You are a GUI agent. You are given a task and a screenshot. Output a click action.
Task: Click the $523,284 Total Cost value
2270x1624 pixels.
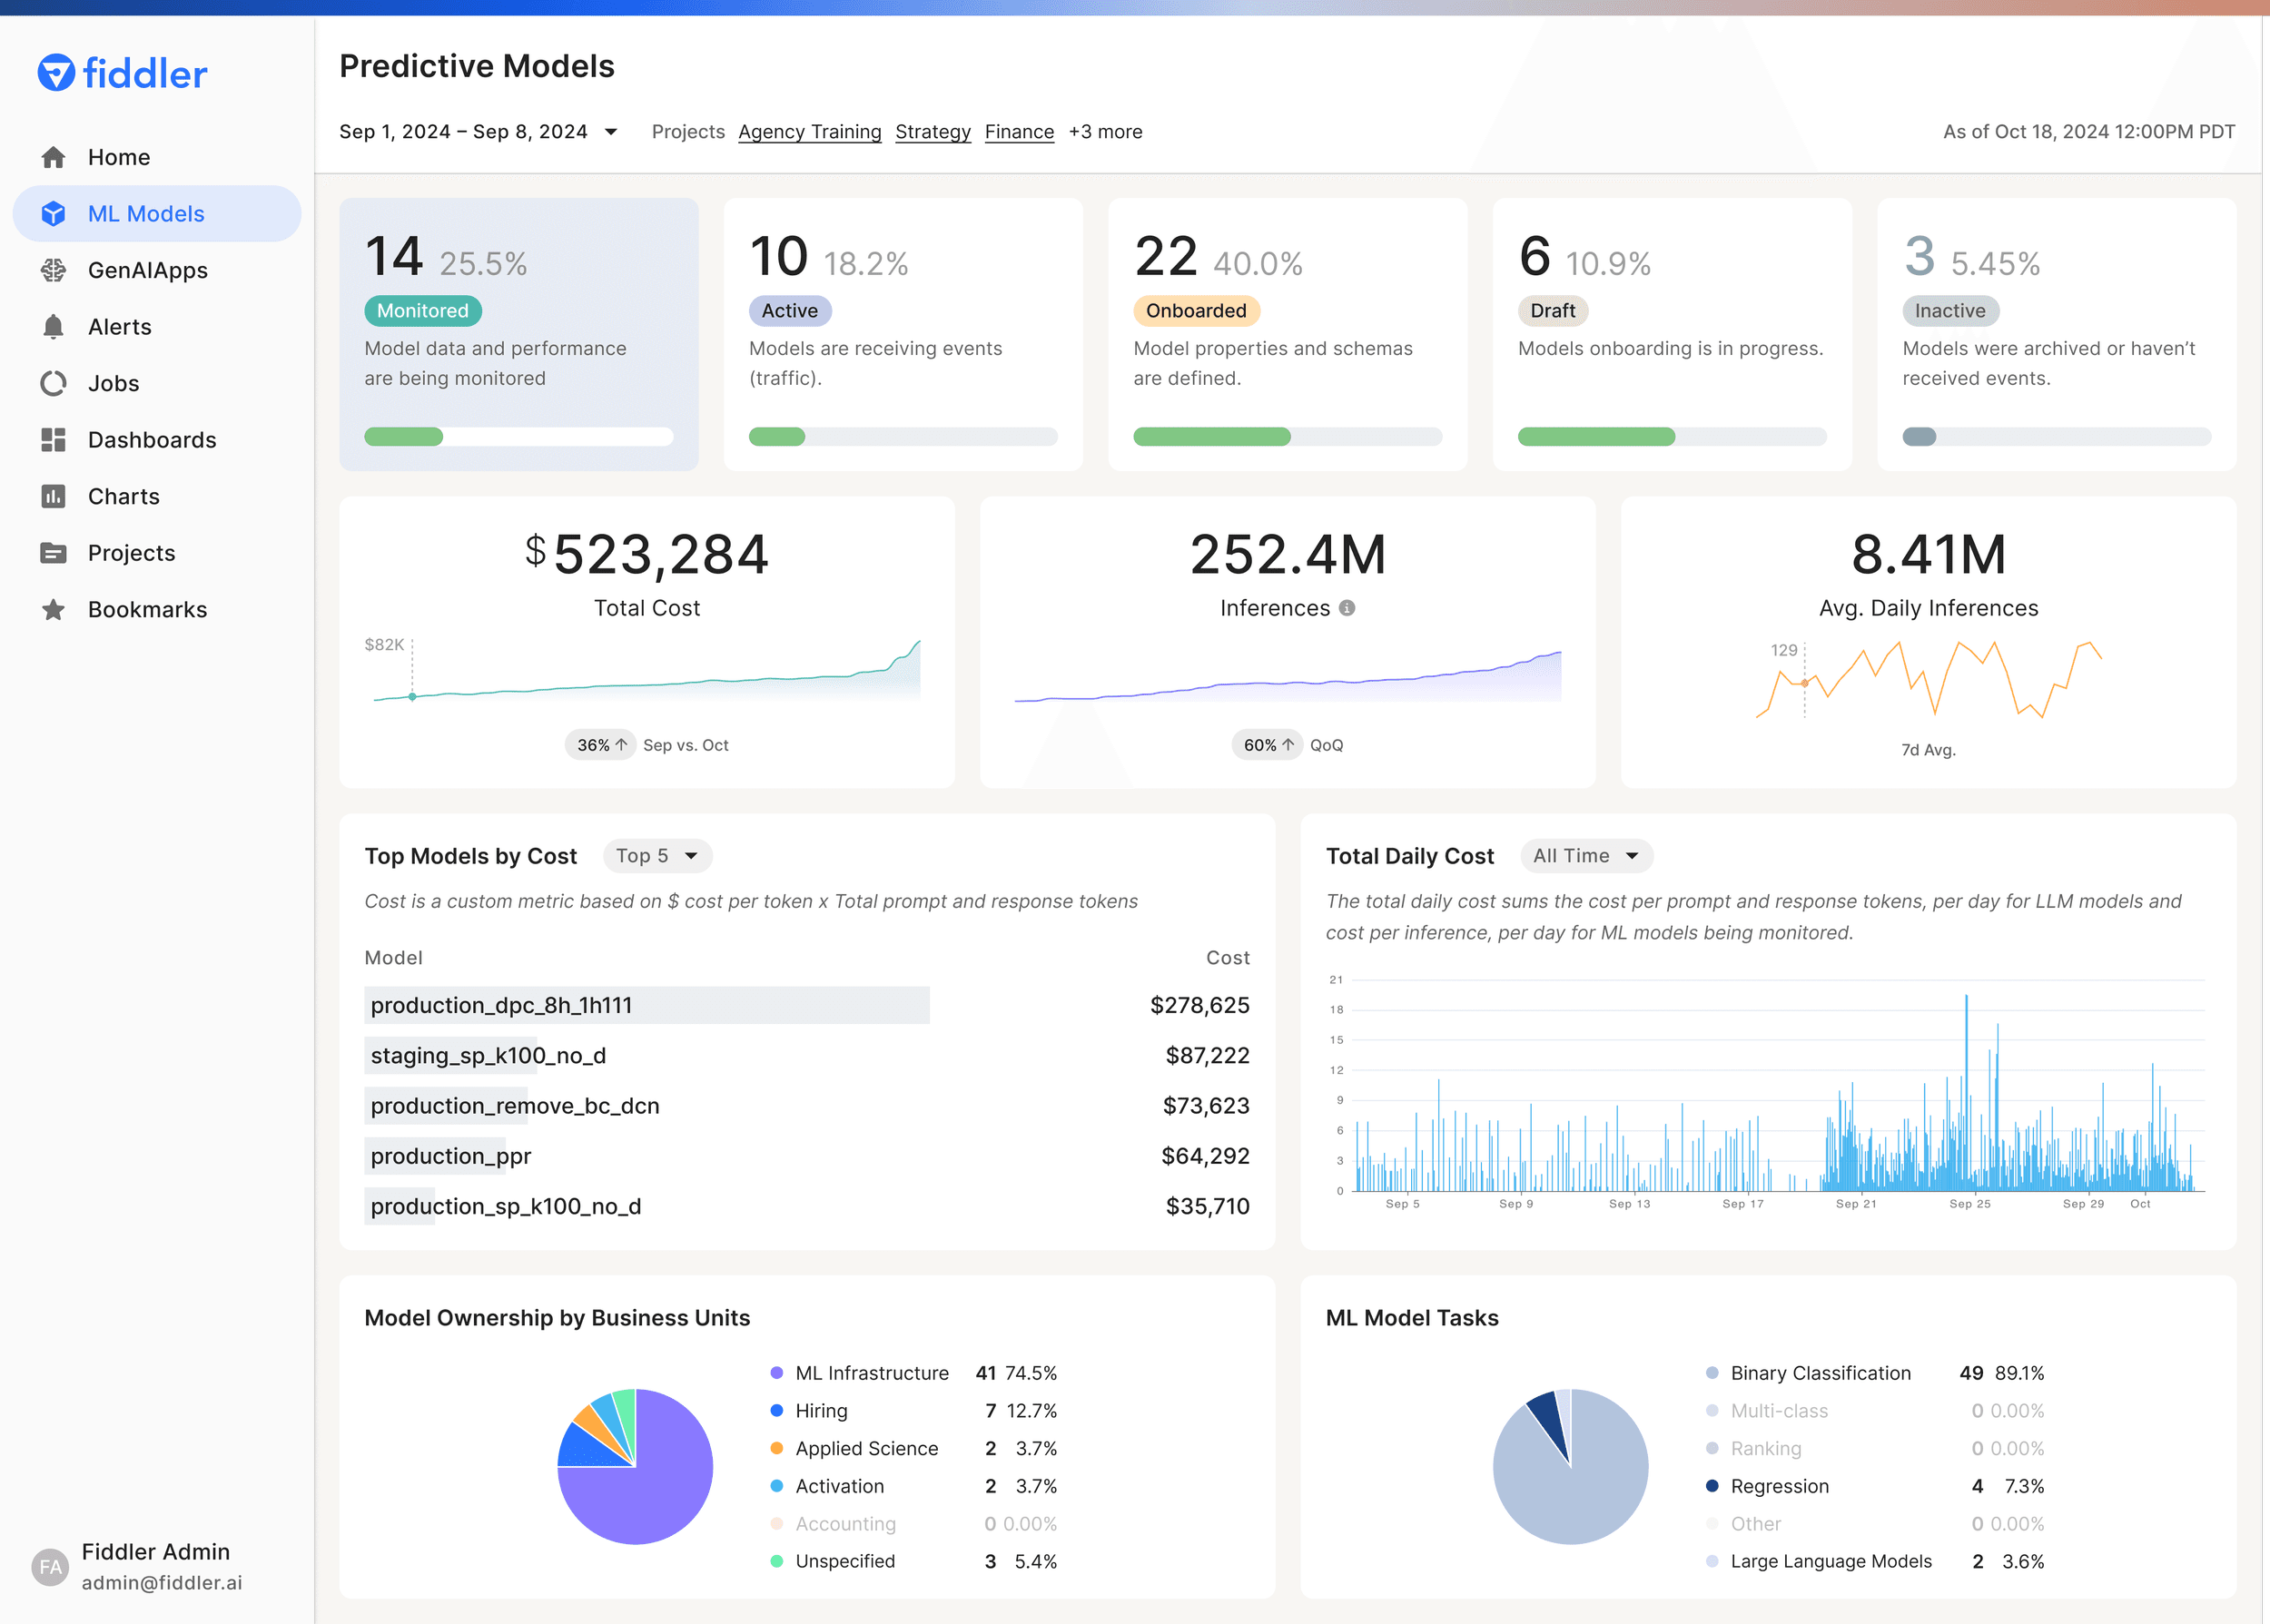[647, 554]
